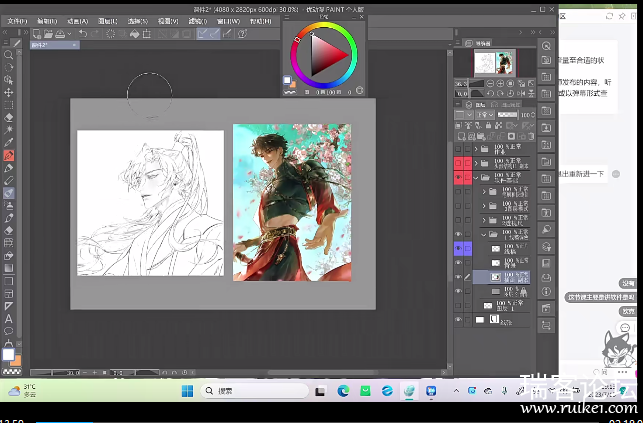The width and height of the screenshot is (643, 423).
Task: Open the 窗口(W) menu
Action: pos(230,21)
